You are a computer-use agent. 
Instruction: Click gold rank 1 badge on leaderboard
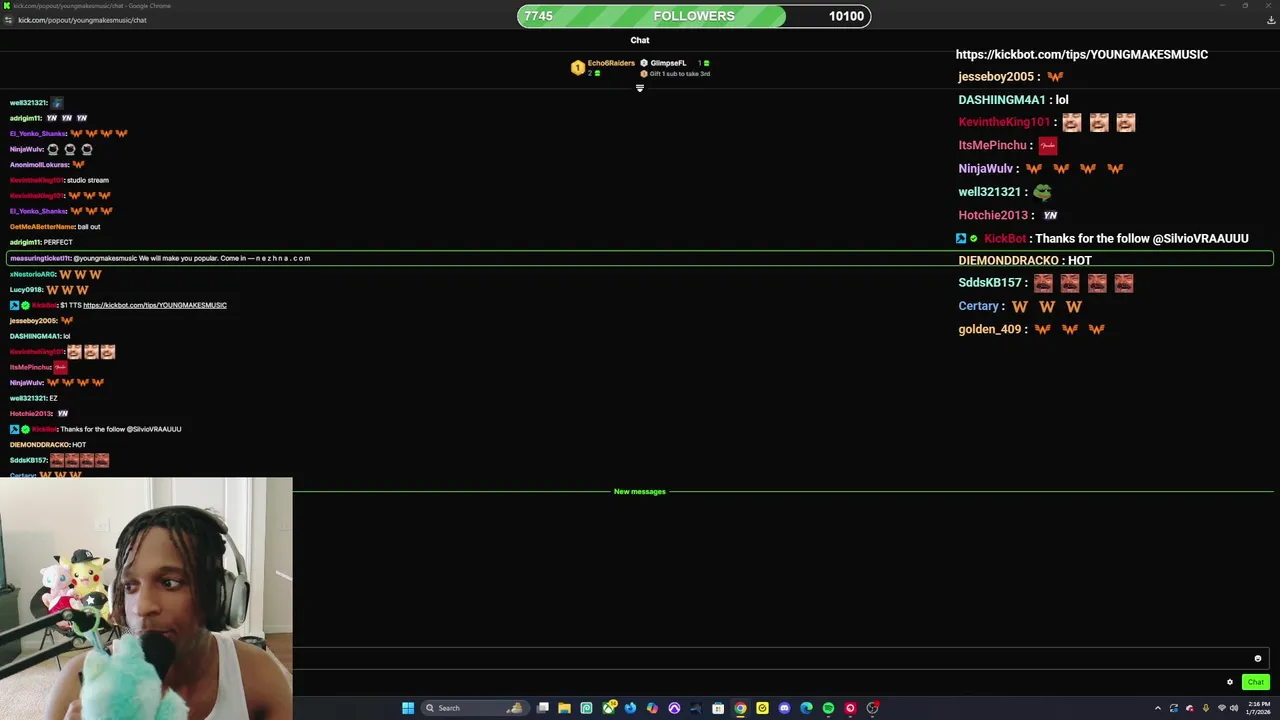578,68
